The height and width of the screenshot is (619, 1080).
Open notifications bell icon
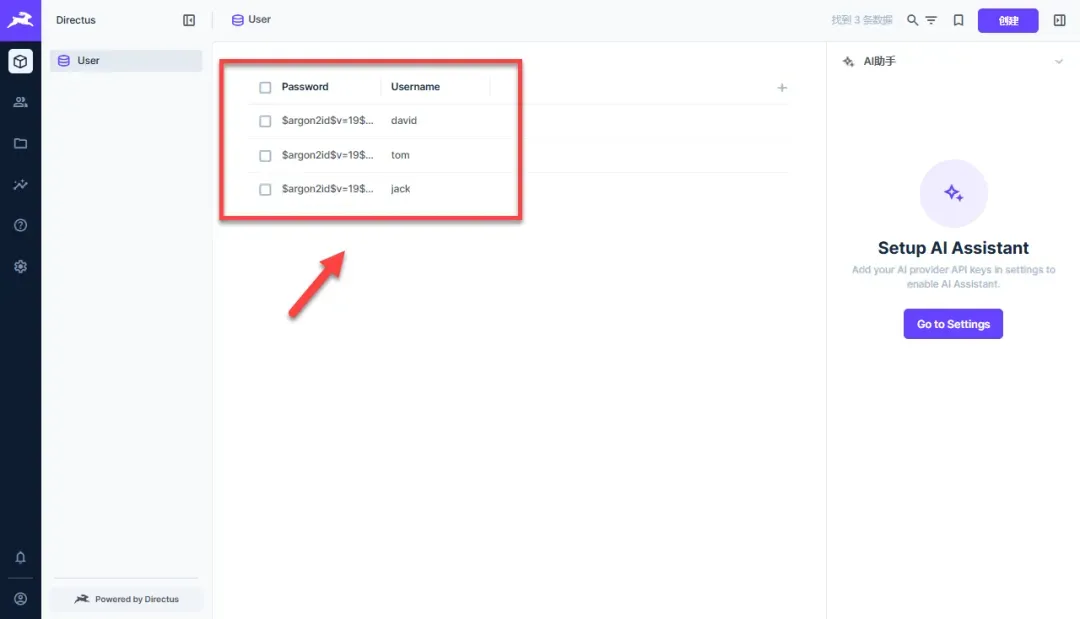(x=20, y=557)
